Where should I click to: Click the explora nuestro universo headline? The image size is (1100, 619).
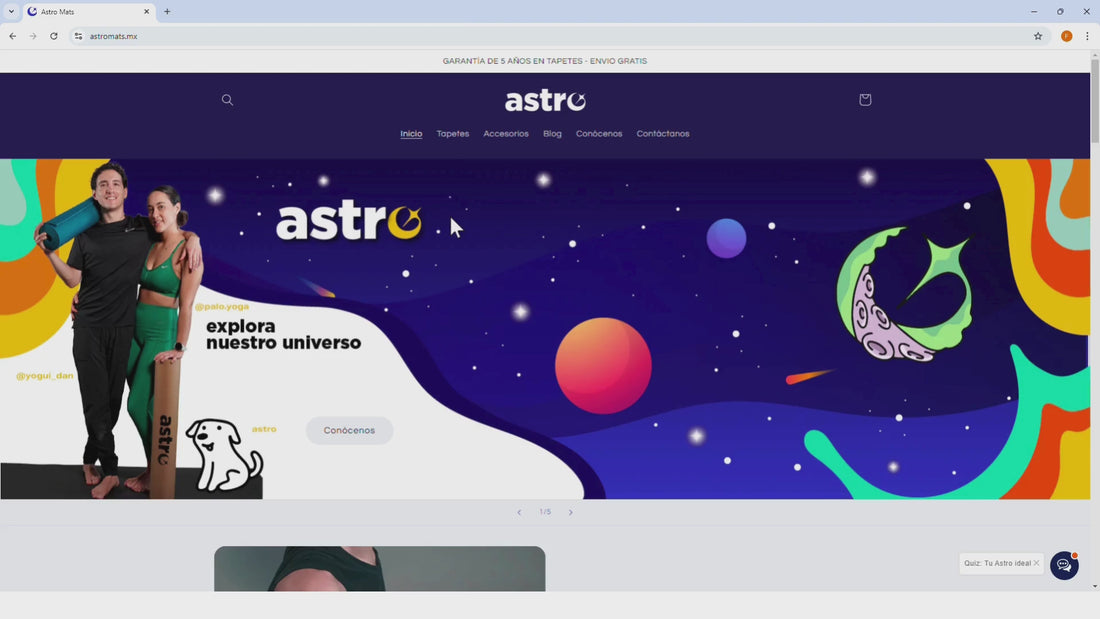click(283, 335)
